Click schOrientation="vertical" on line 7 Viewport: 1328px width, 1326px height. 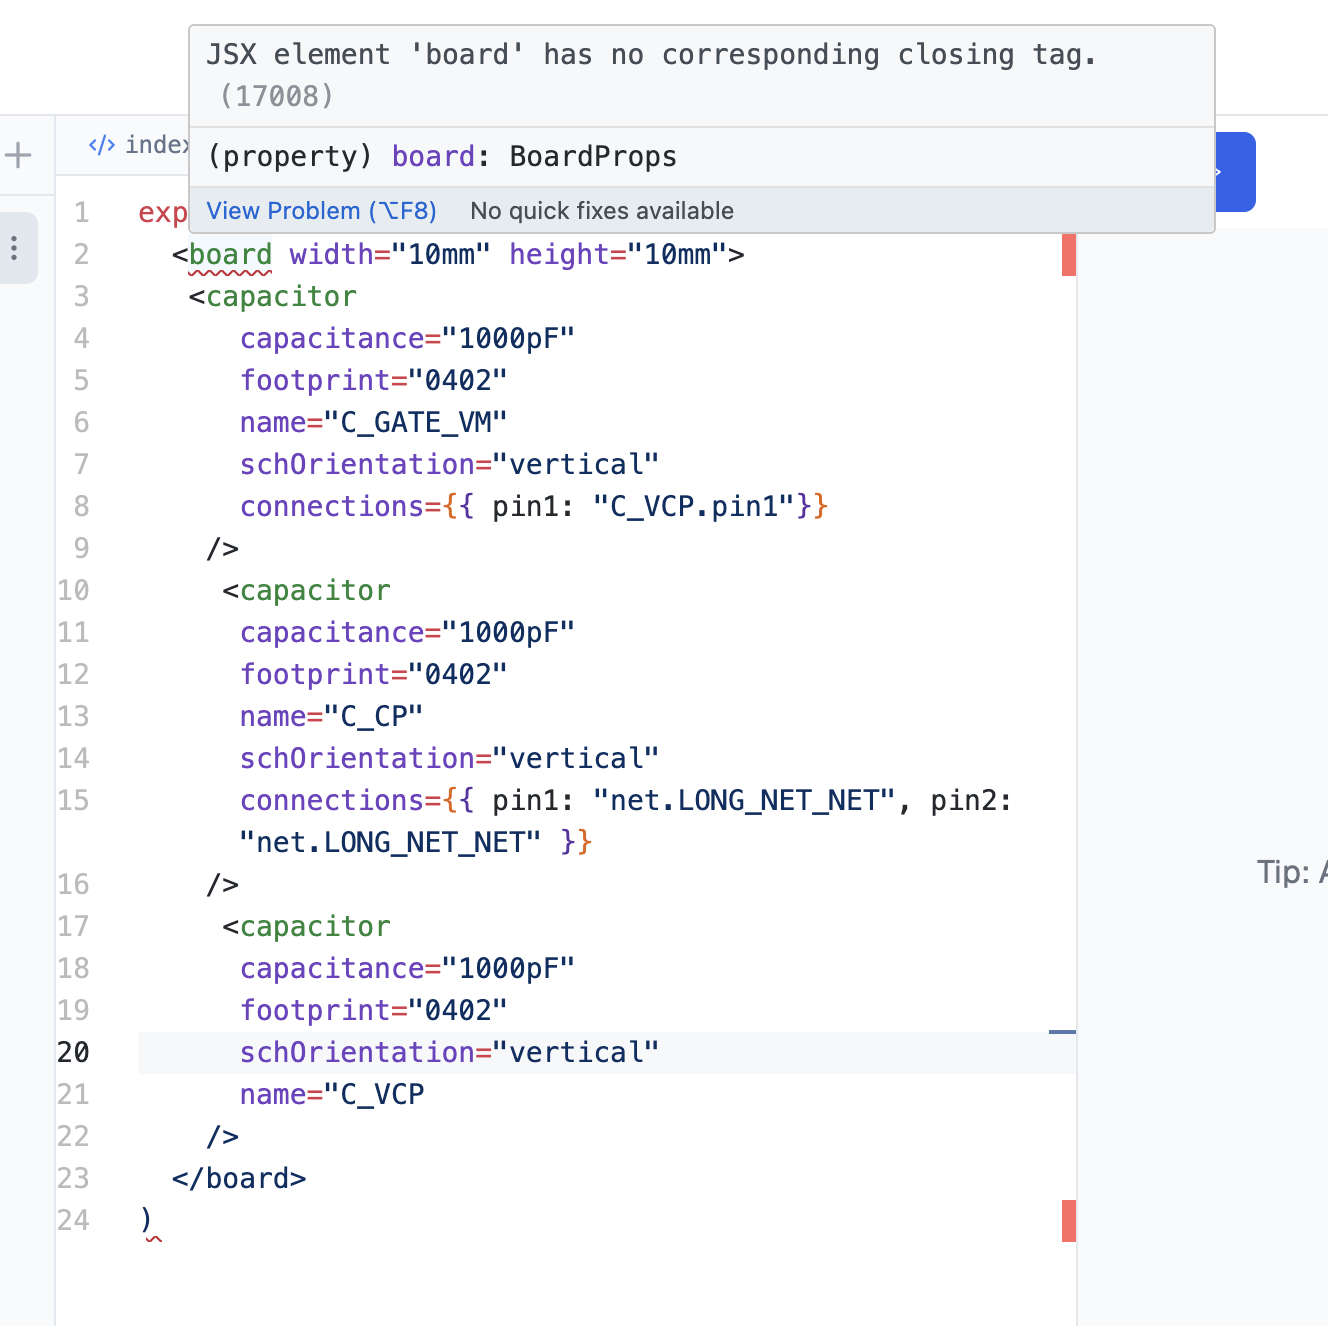click(449, 465)
